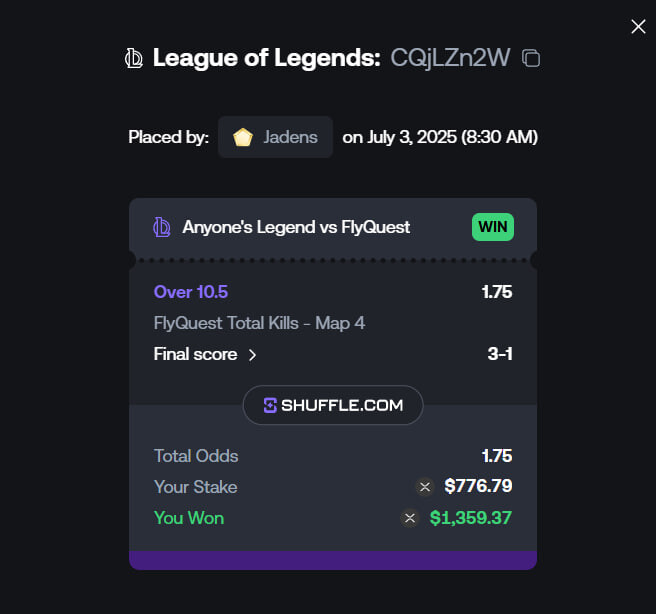The width and height of the screenshot is (656, 614).
Task: Click the bet ID text CQjLZn2W
Action: coord(450,58)
